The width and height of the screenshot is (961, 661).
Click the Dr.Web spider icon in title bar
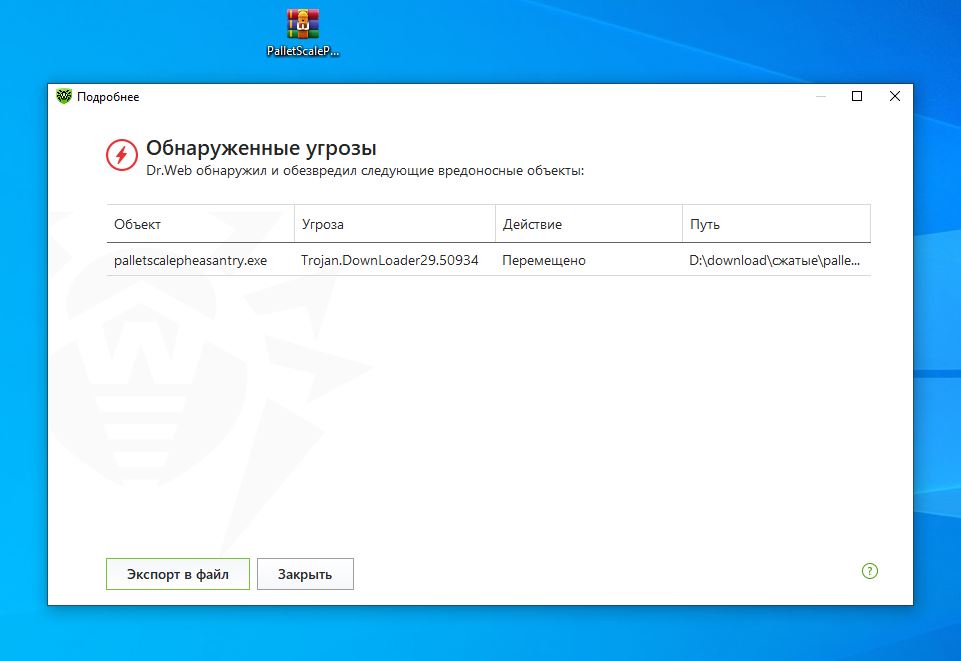64,96
